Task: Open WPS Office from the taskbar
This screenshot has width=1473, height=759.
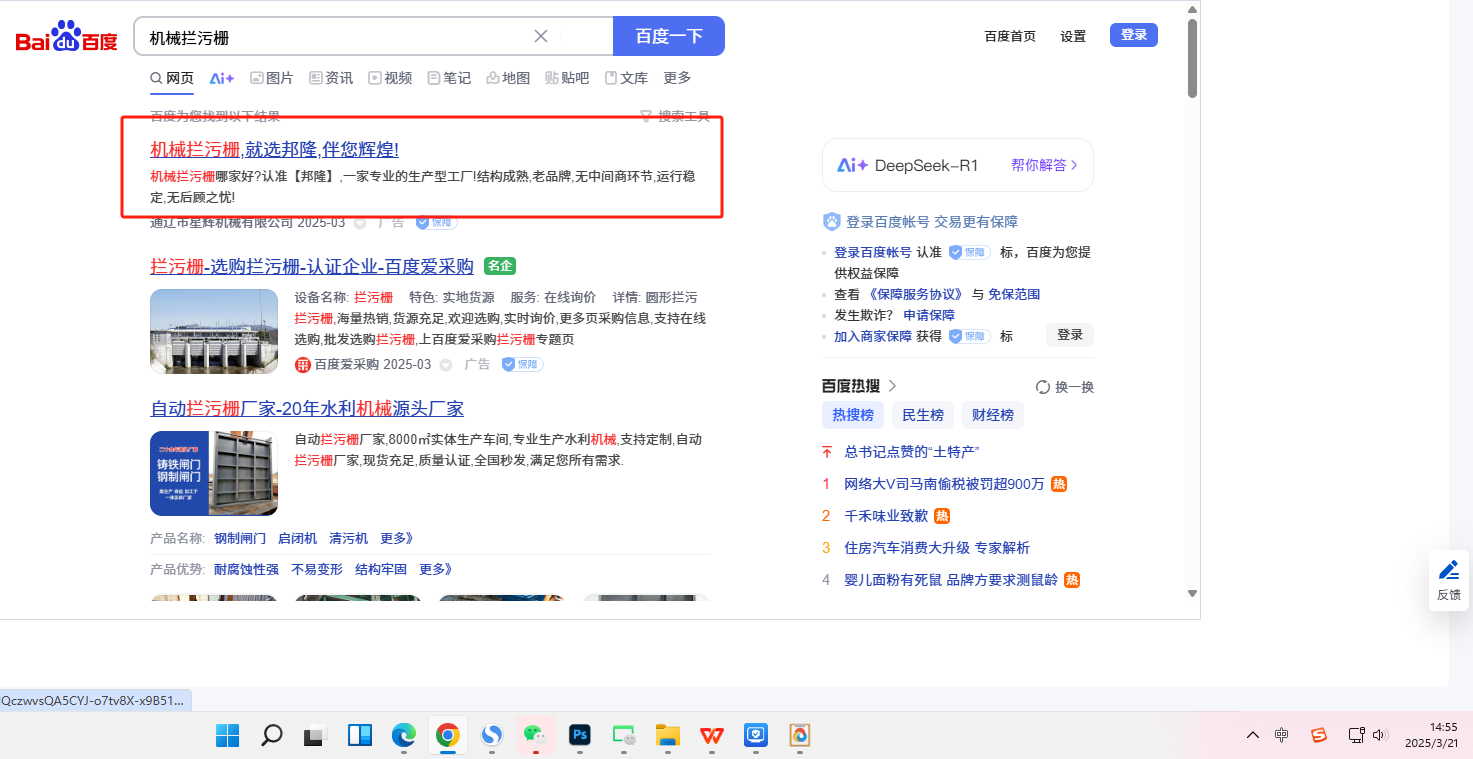Action: pyautogui.click(x=712, y=735)
